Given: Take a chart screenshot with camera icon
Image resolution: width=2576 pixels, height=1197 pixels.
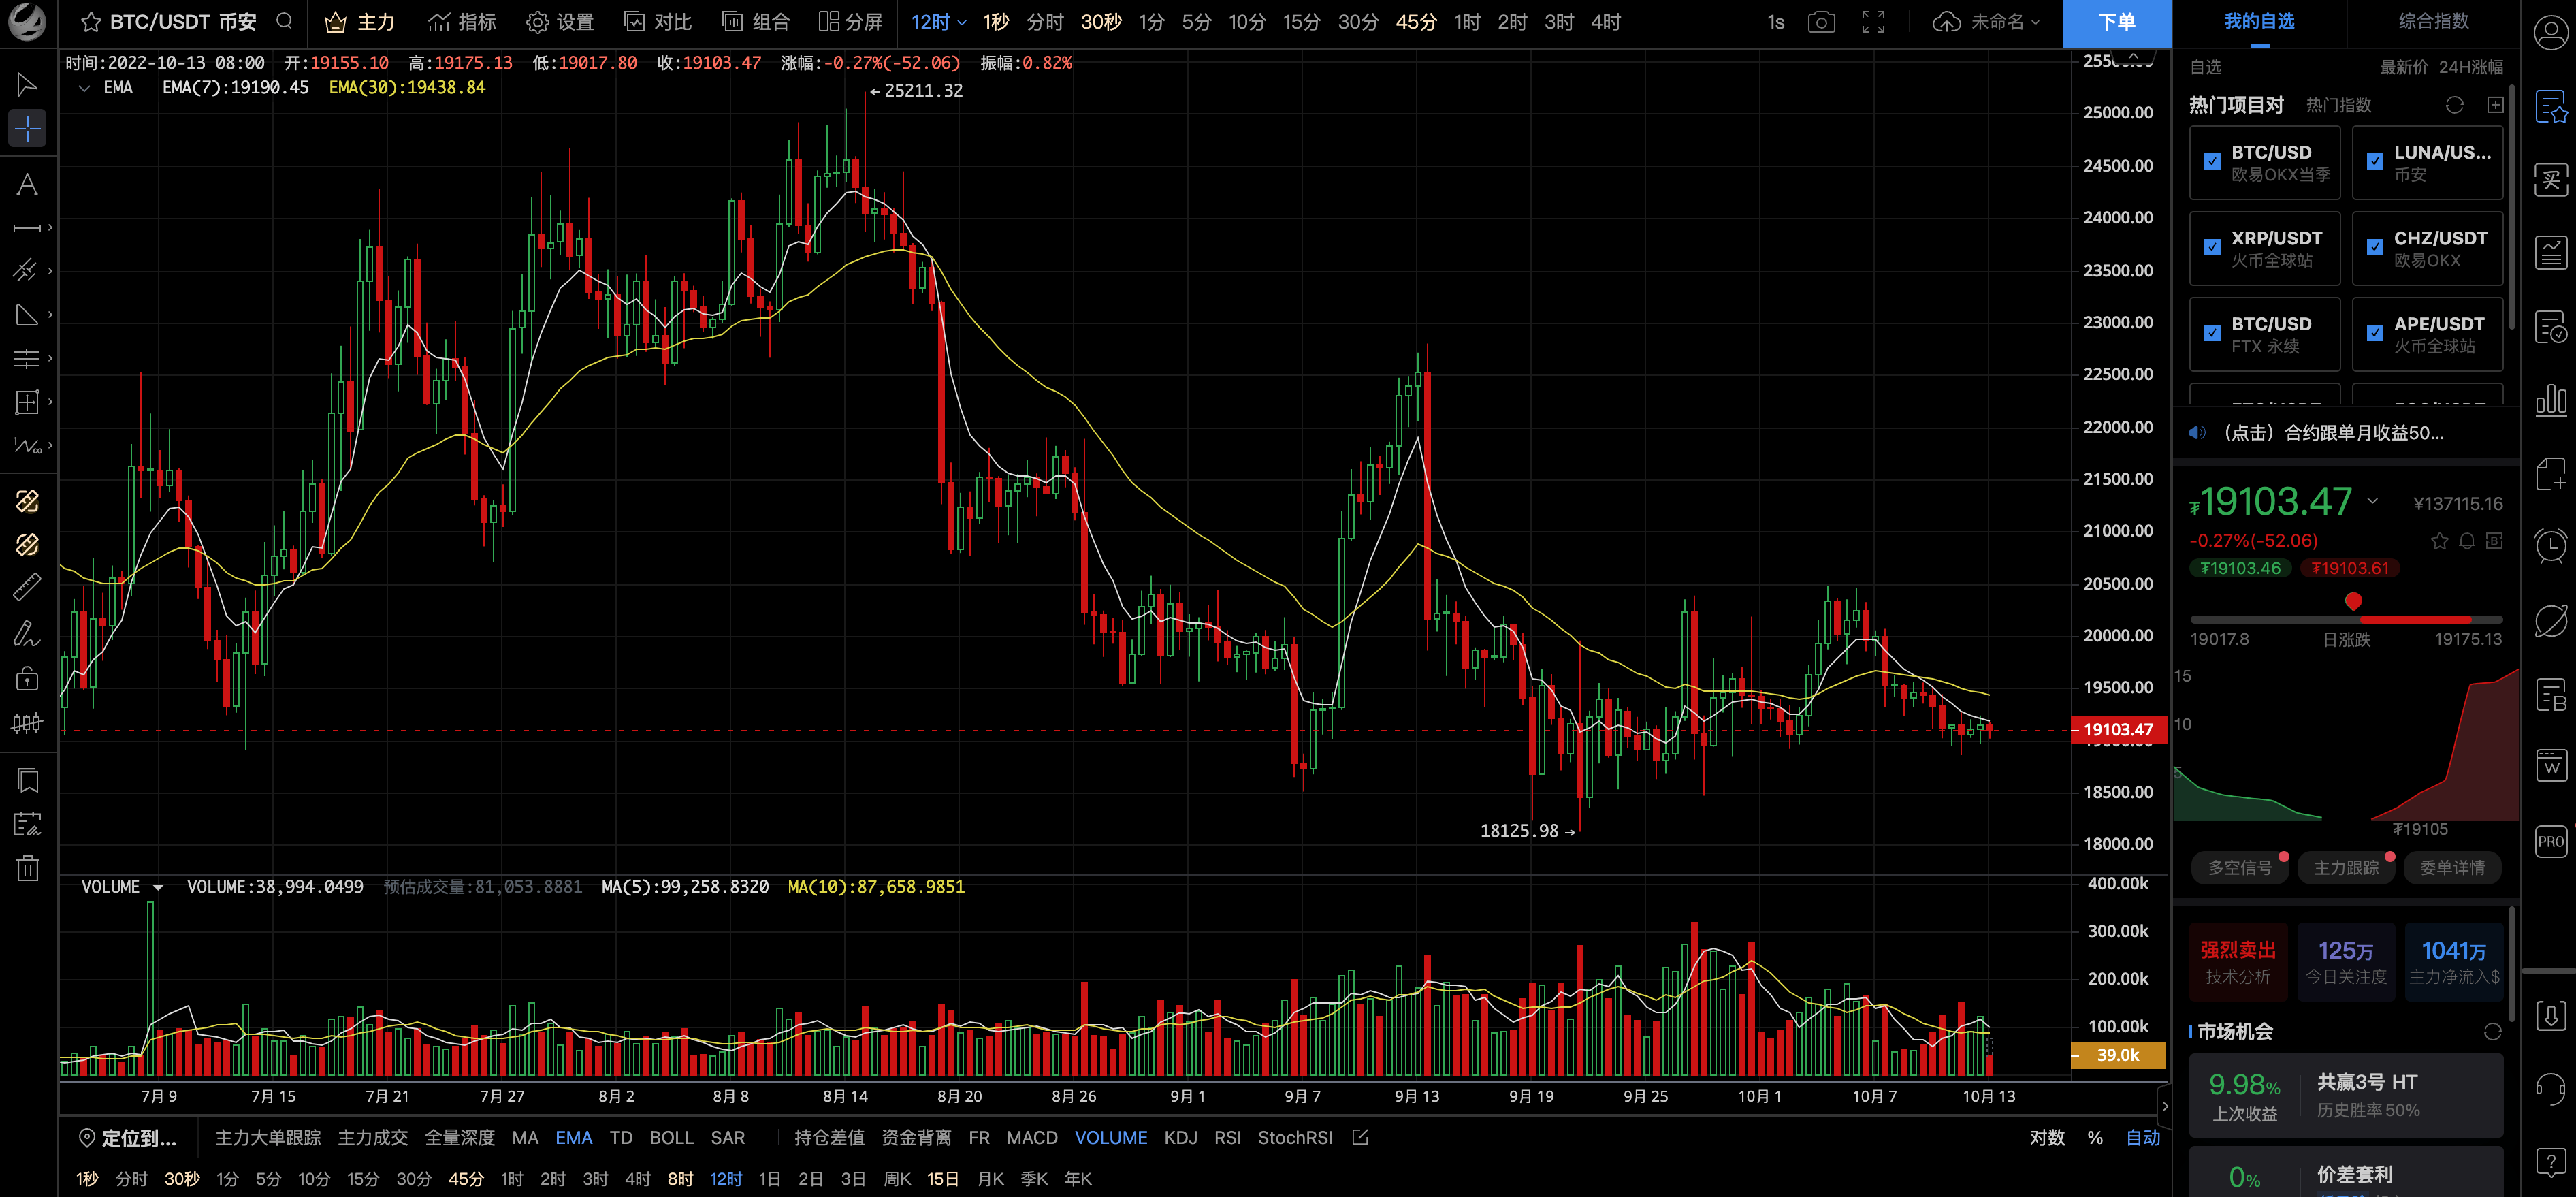Looking at the screenshot, I should 1821,22.
